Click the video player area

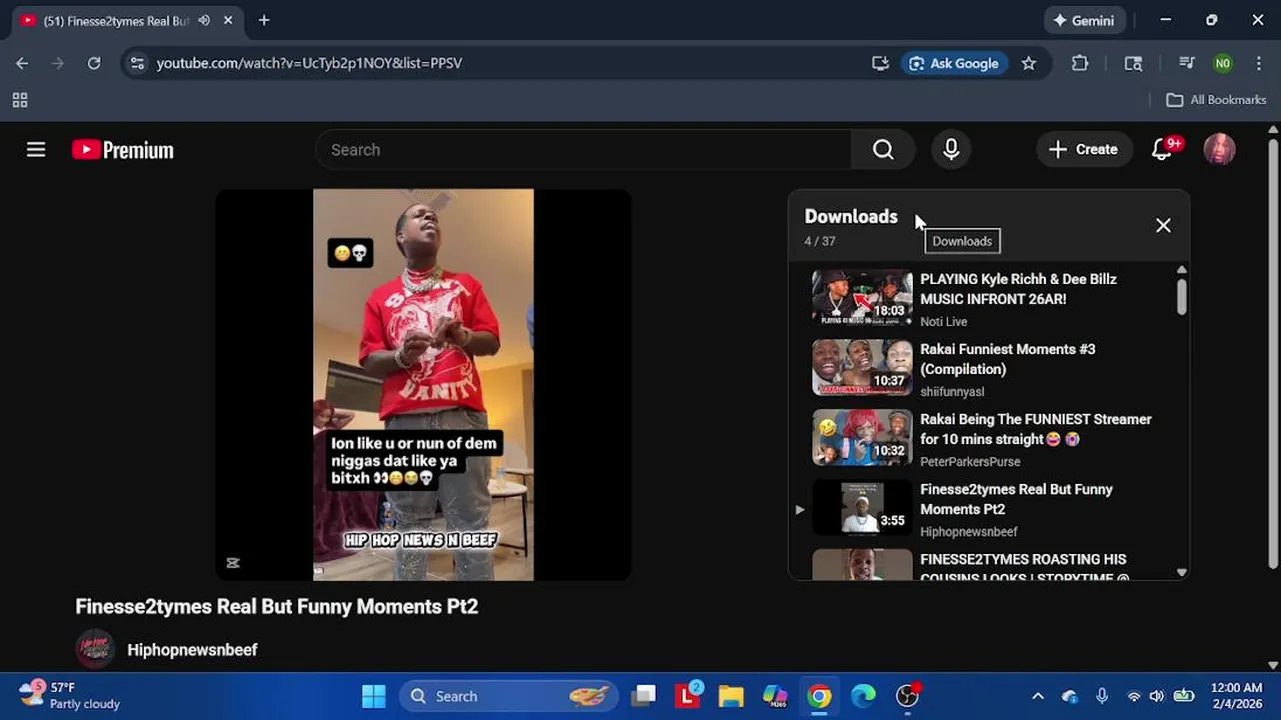point(423,385)
